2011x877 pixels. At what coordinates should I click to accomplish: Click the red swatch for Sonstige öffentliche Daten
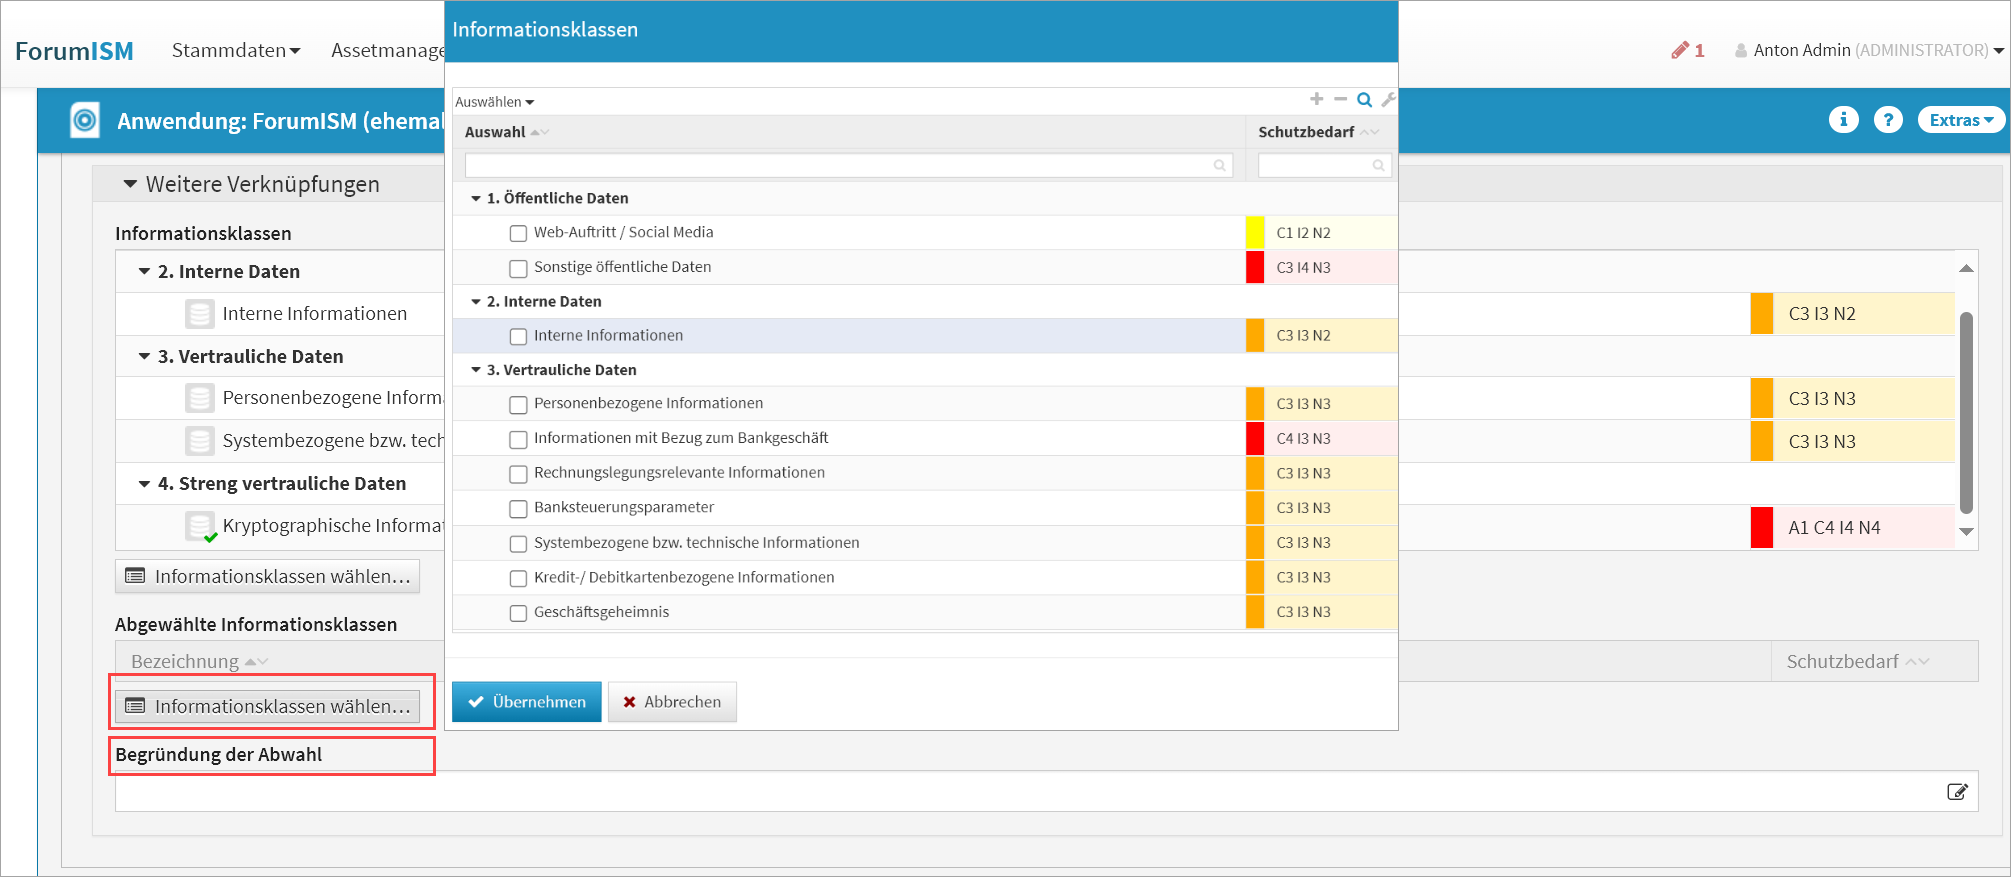[x=1254, y=268]
